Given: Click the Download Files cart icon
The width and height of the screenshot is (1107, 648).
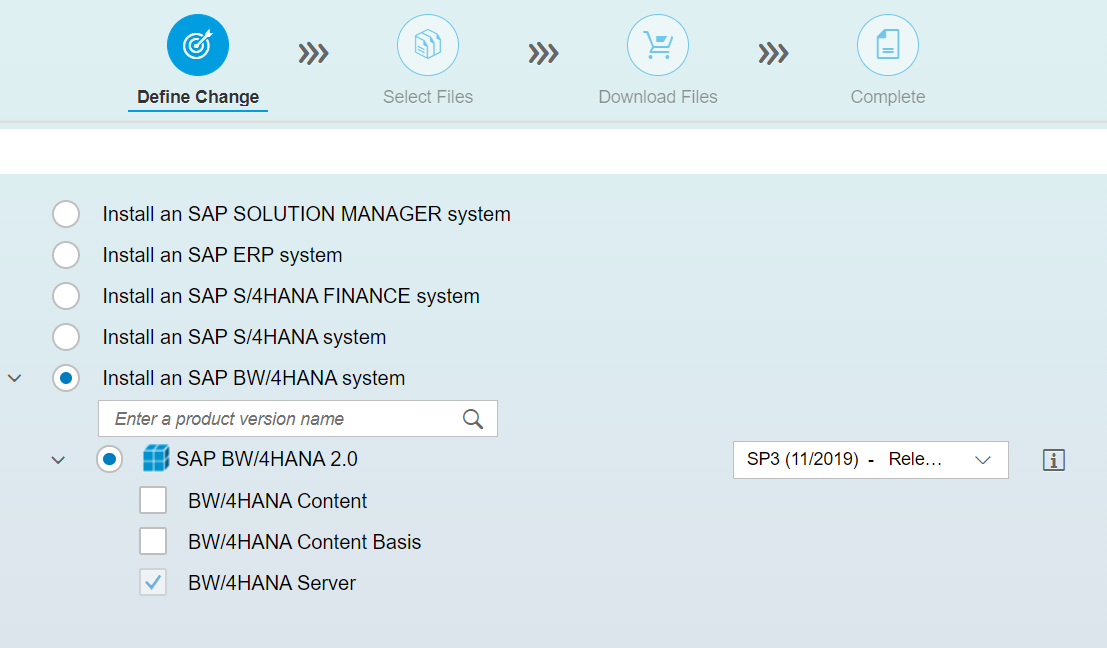Looking at the screenshot, I should [x=658, y=45].
